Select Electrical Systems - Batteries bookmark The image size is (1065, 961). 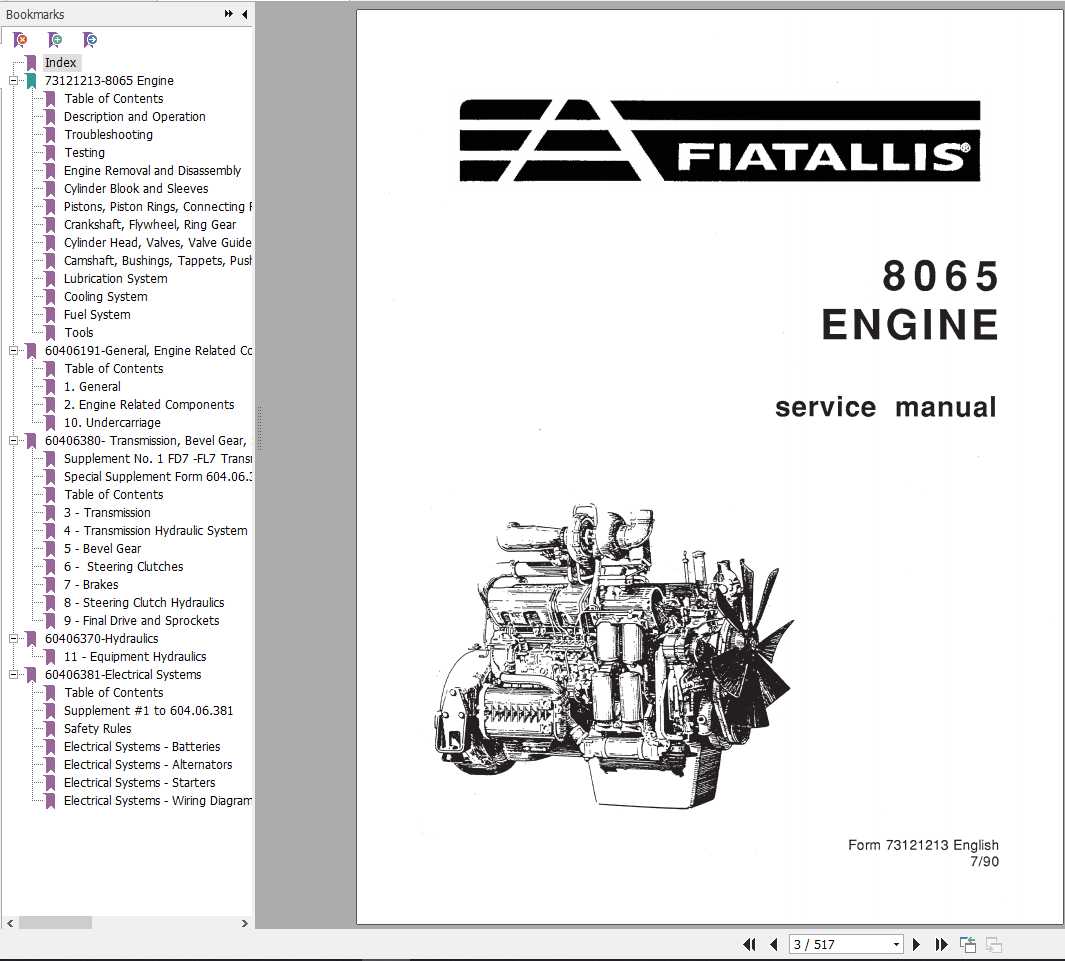pos(142,746)
